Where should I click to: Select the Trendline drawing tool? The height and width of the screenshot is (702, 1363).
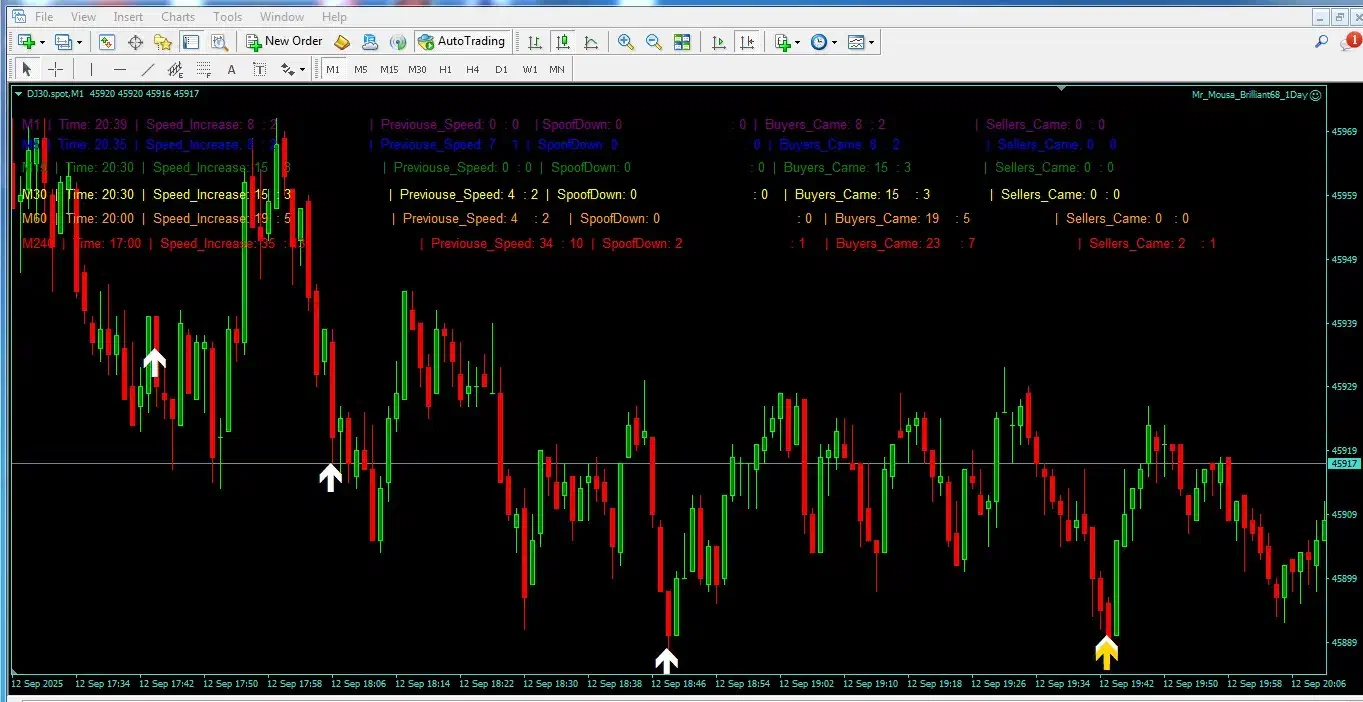coord(148,69)
